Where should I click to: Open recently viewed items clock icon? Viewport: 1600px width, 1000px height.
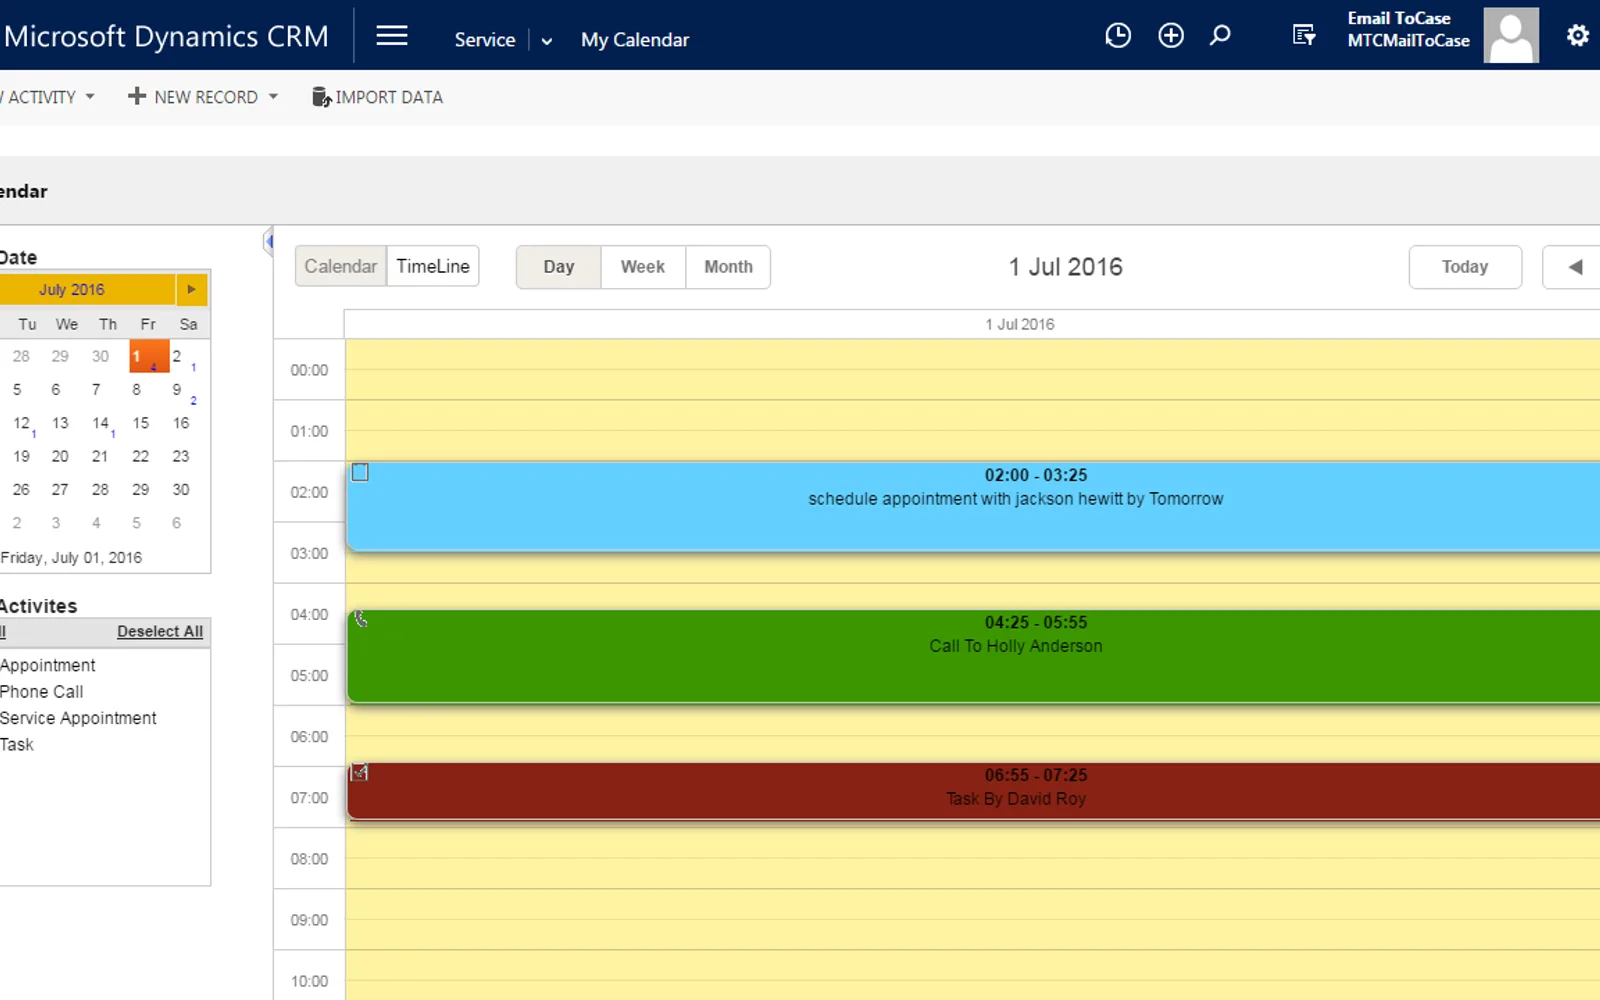click(1118, 36)
